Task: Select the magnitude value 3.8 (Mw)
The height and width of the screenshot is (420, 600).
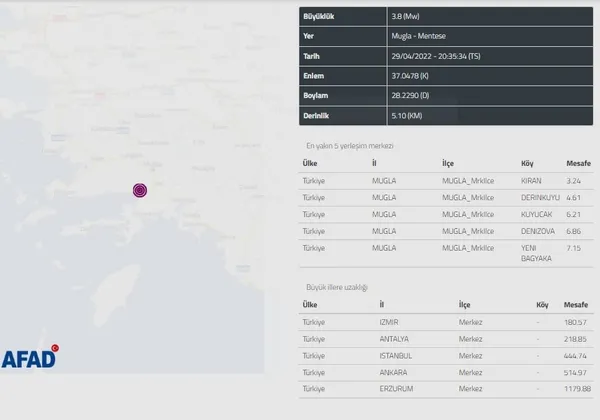Action: coord(405,16)
